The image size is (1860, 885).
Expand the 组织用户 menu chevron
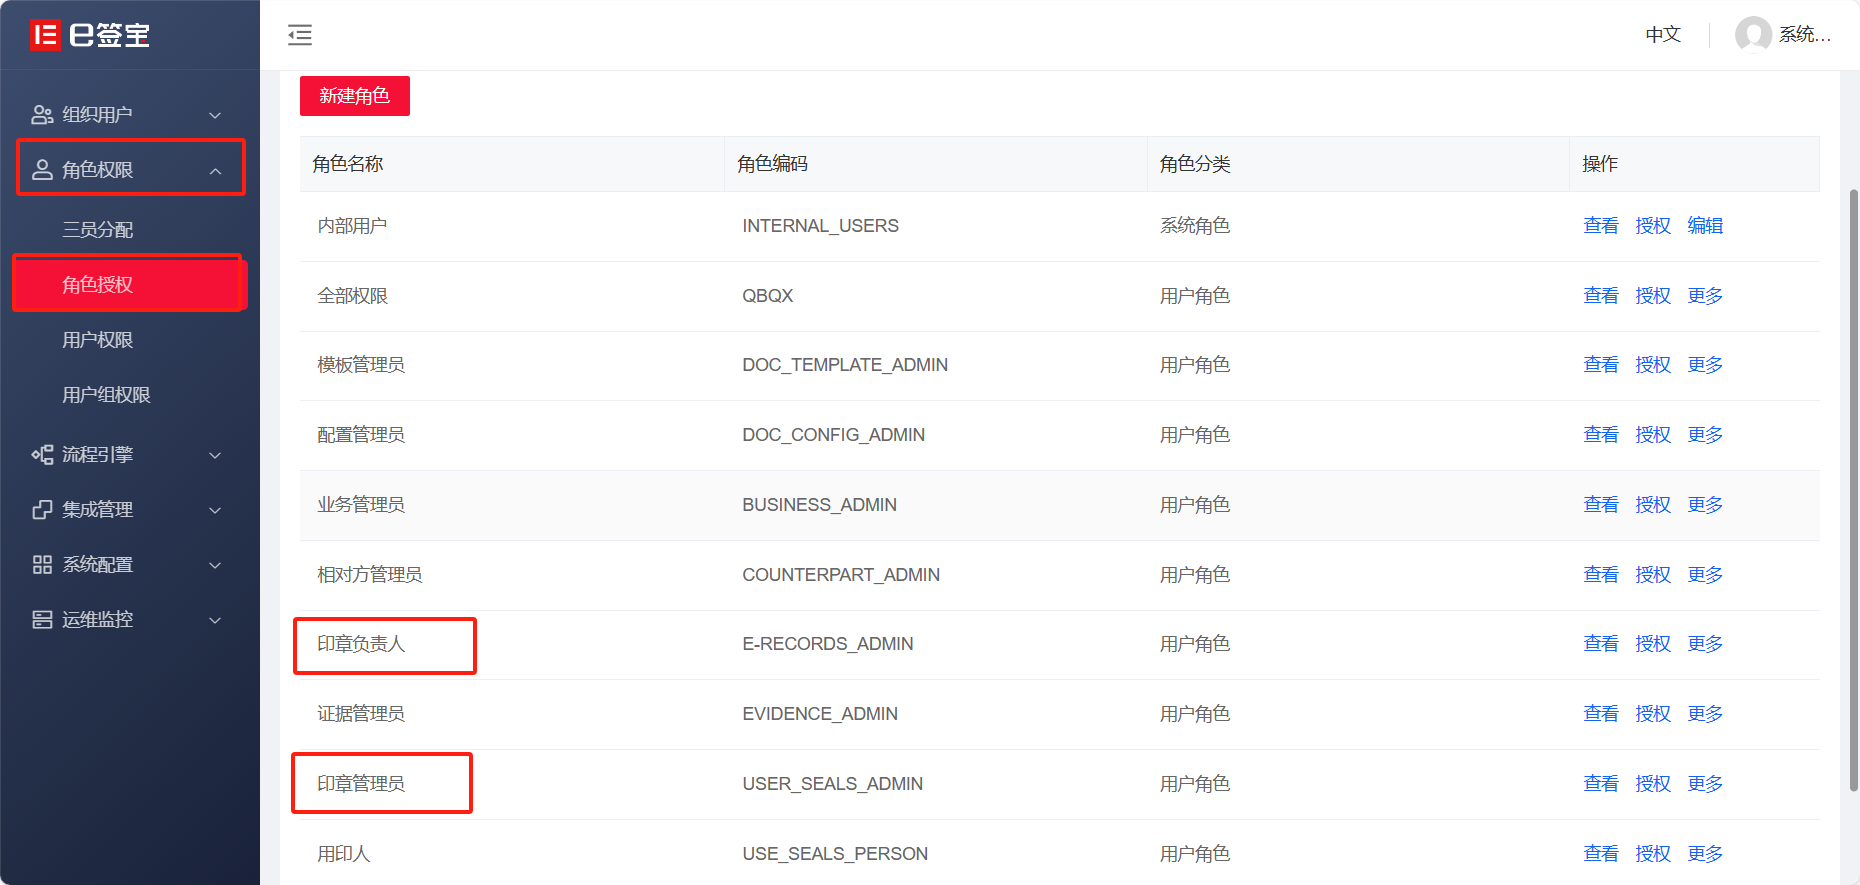(215, 116)
